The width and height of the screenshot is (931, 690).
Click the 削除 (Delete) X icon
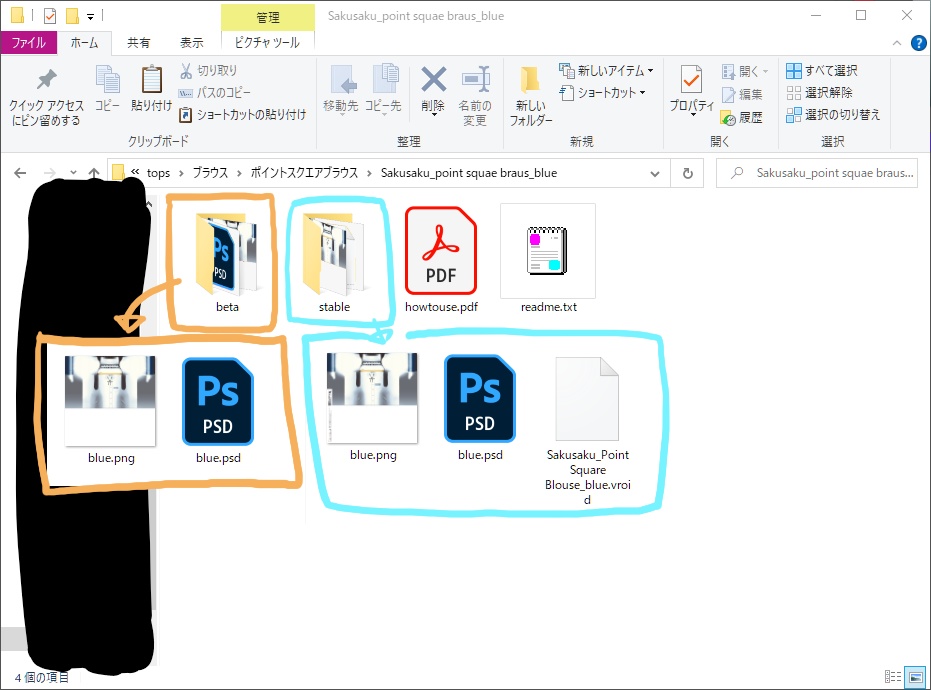pyautogui.click(x=433, y=79)
